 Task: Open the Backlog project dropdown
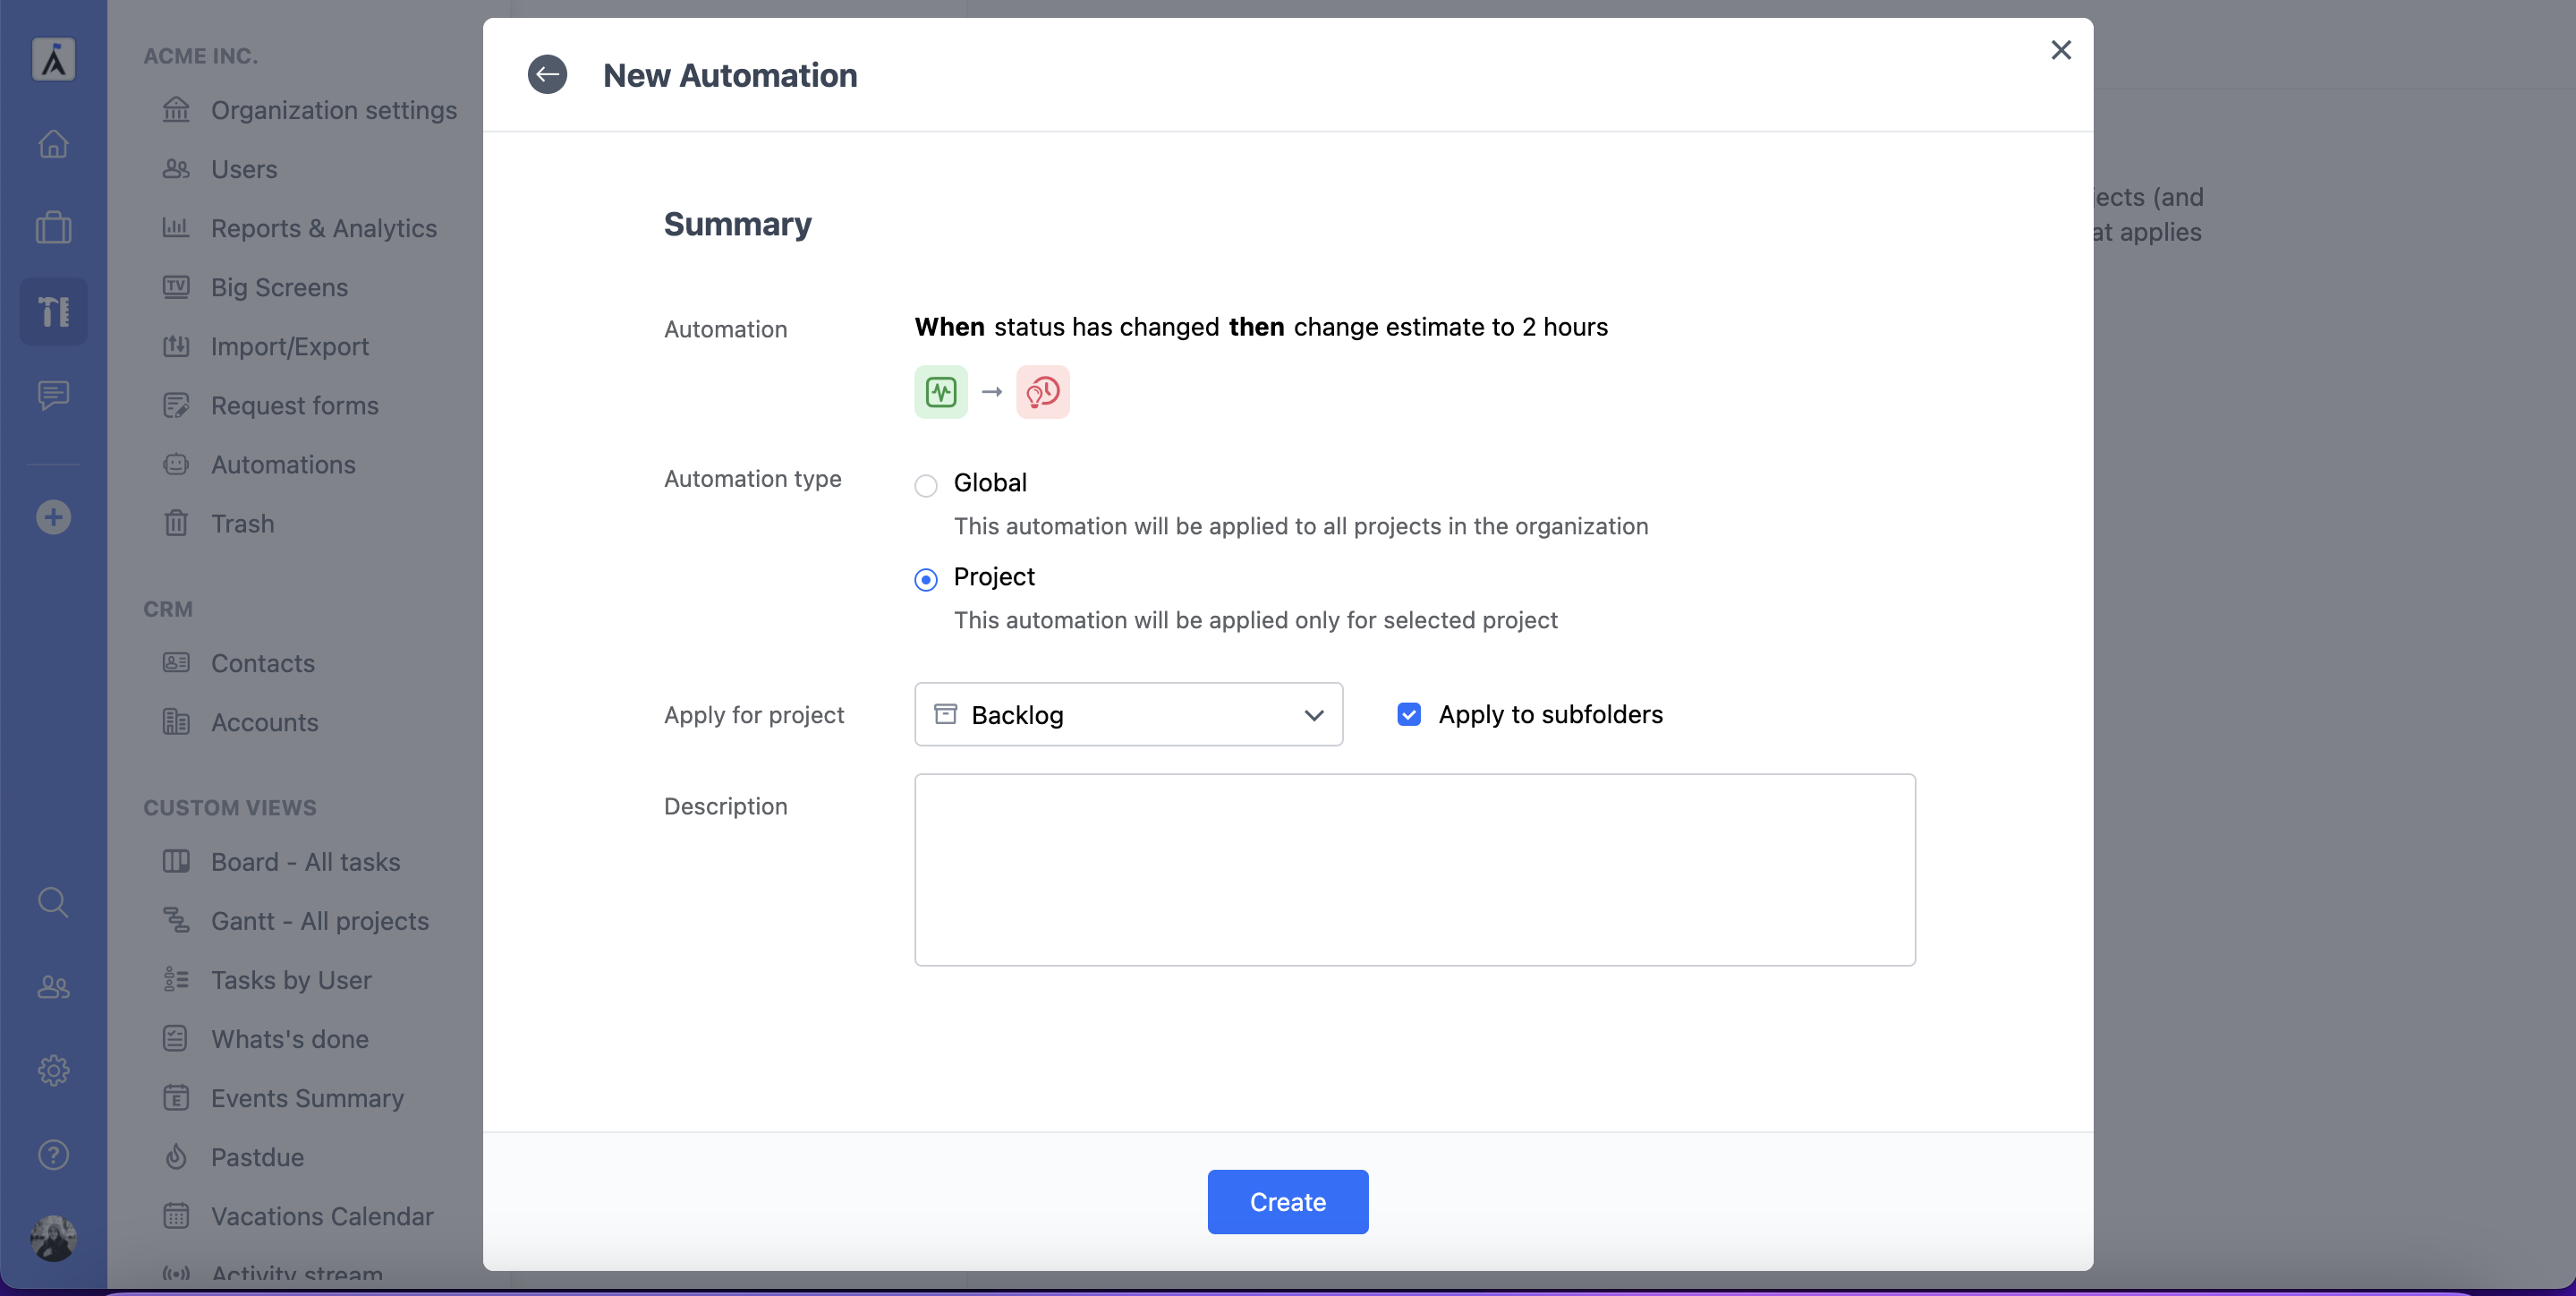click(1128, 715)
